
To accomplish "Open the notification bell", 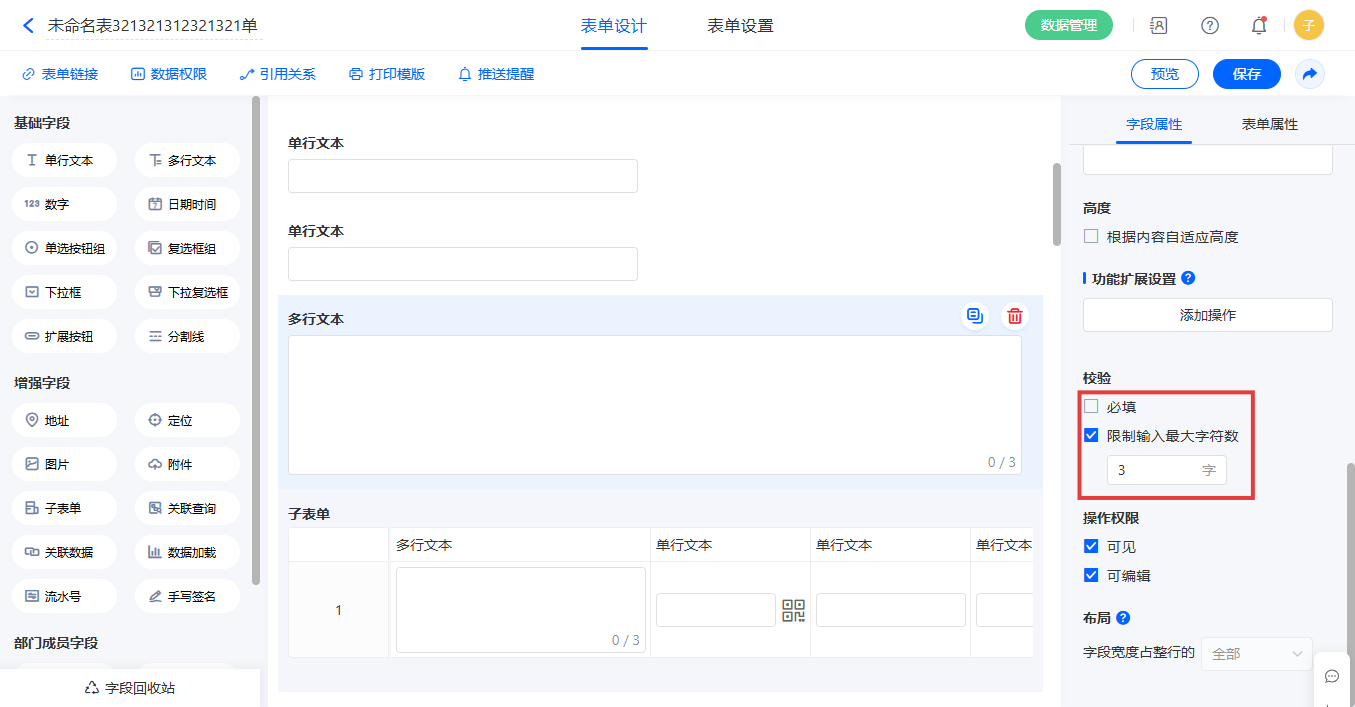I will click(1259, 26).
